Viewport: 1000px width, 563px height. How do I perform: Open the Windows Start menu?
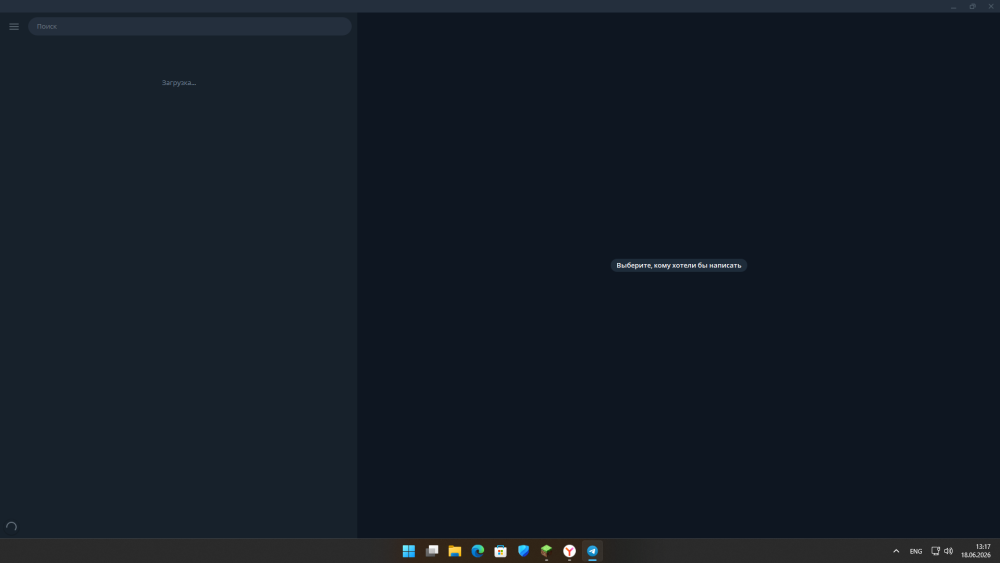409,551
